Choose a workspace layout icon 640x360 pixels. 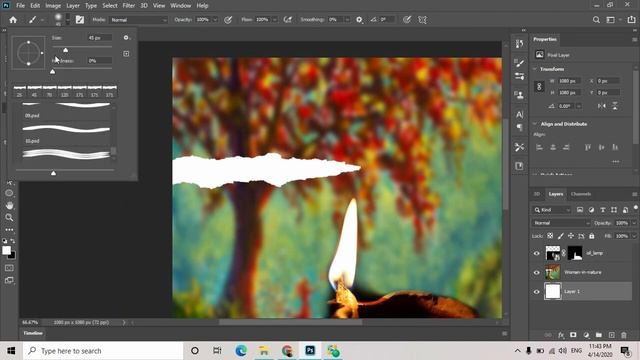[x=611, y=20]
